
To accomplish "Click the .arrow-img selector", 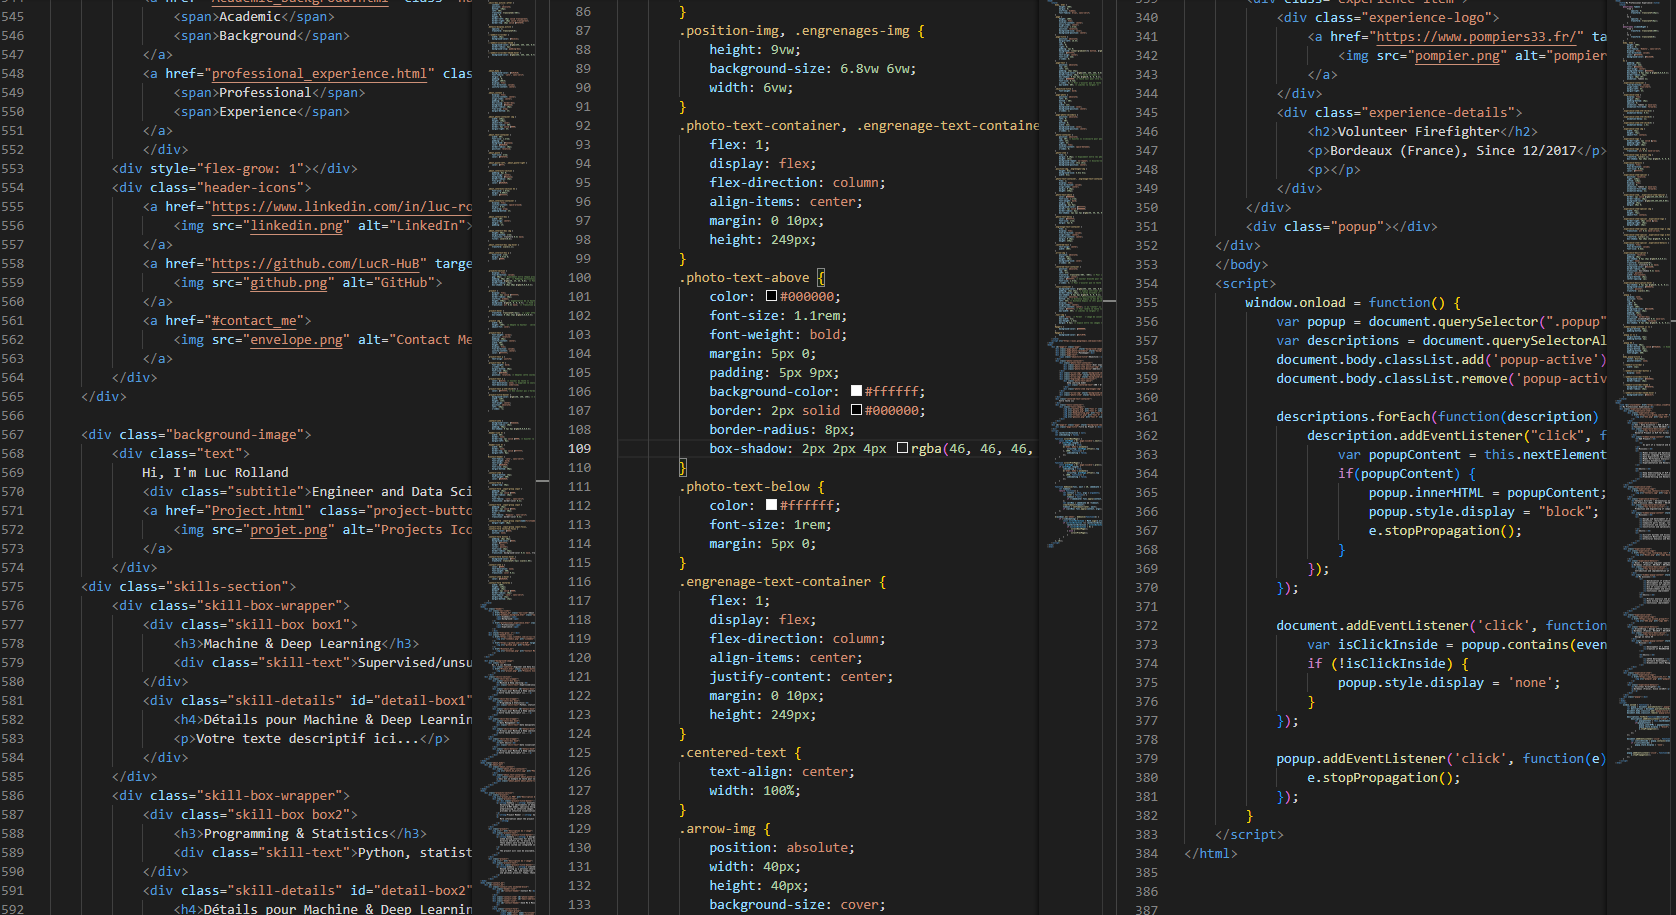I will (717, 829).
